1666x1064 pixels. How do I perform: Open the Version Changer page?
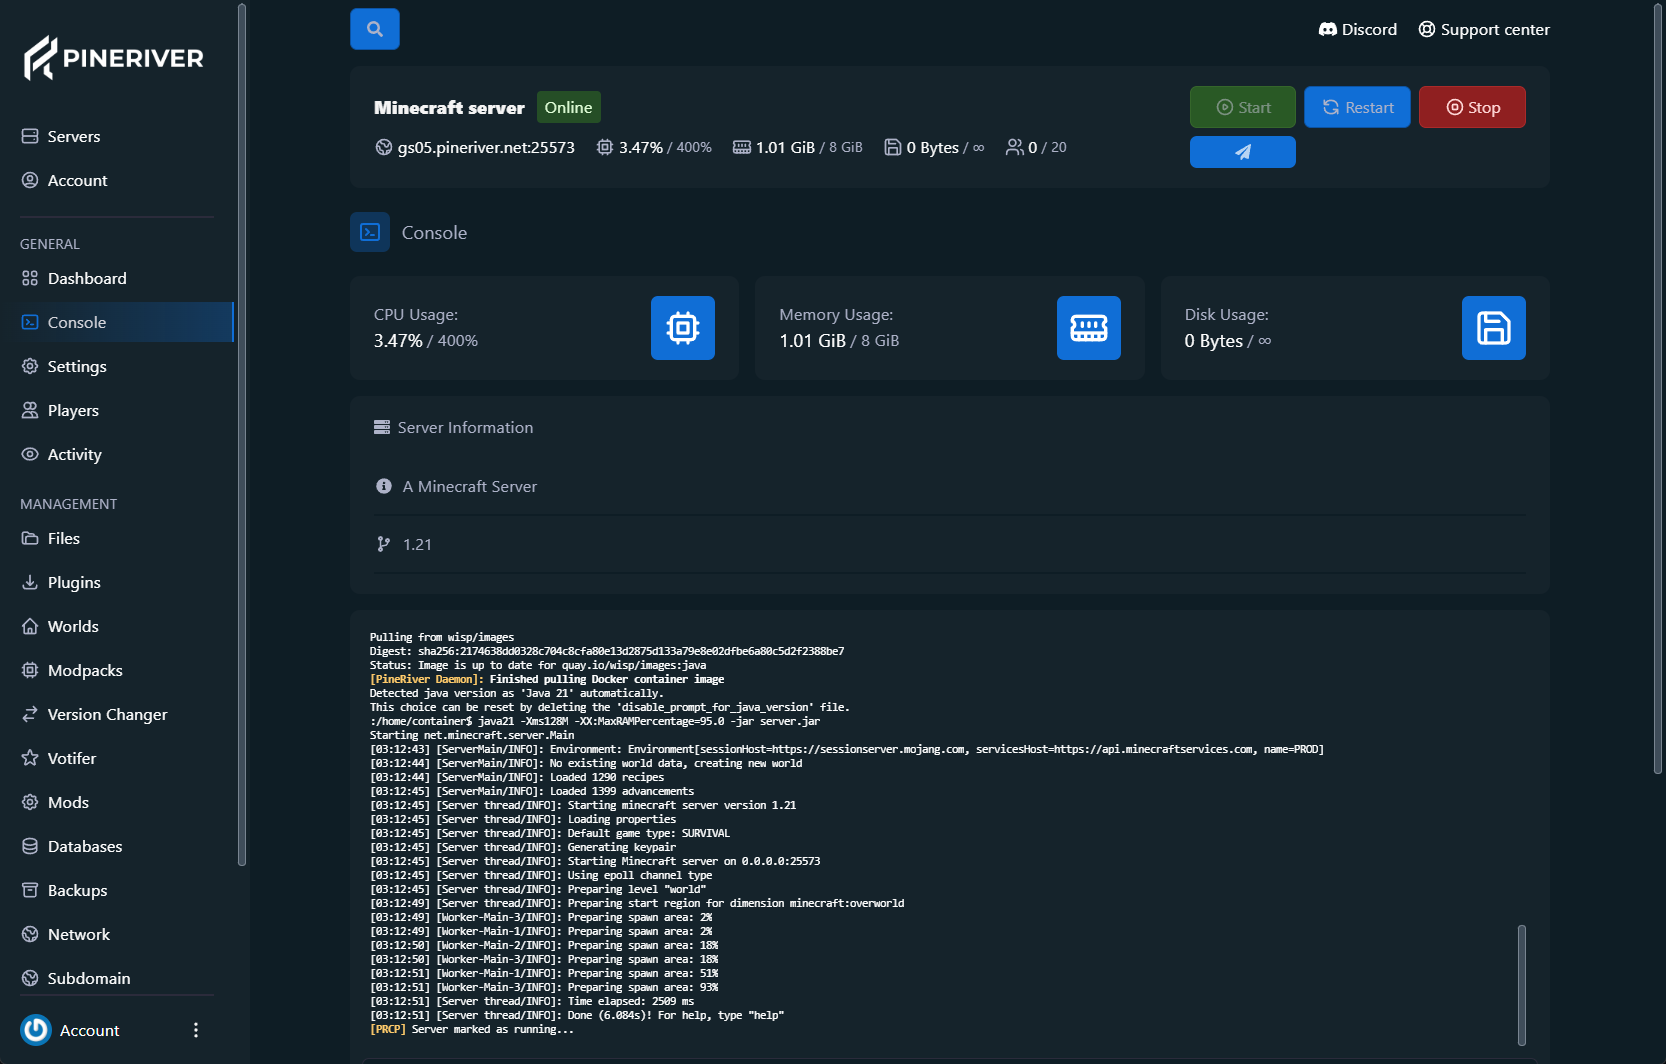pos(117,714)
